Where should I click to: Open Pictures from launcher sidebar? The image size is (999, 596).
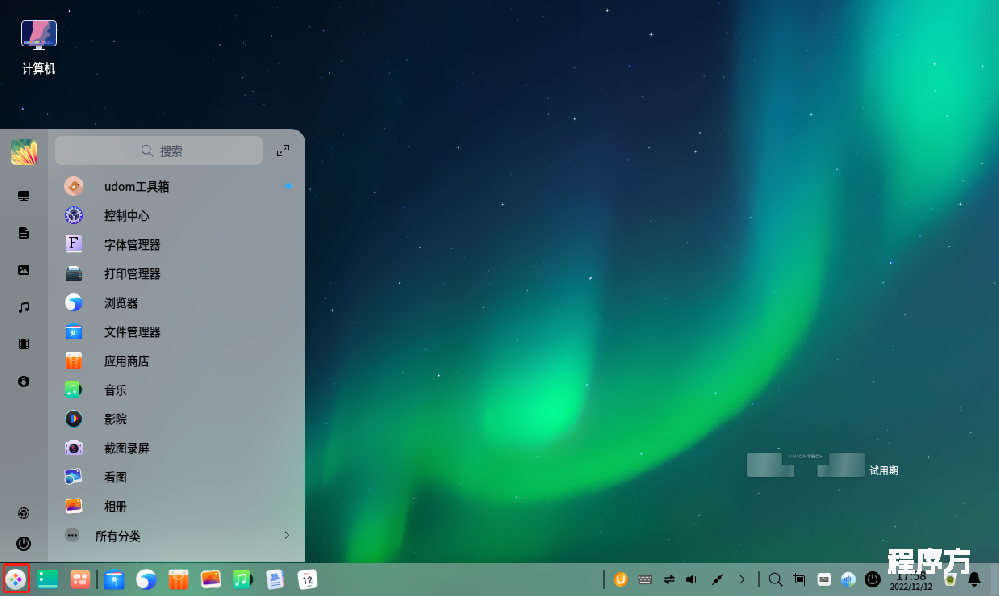[x=24, y=270]
